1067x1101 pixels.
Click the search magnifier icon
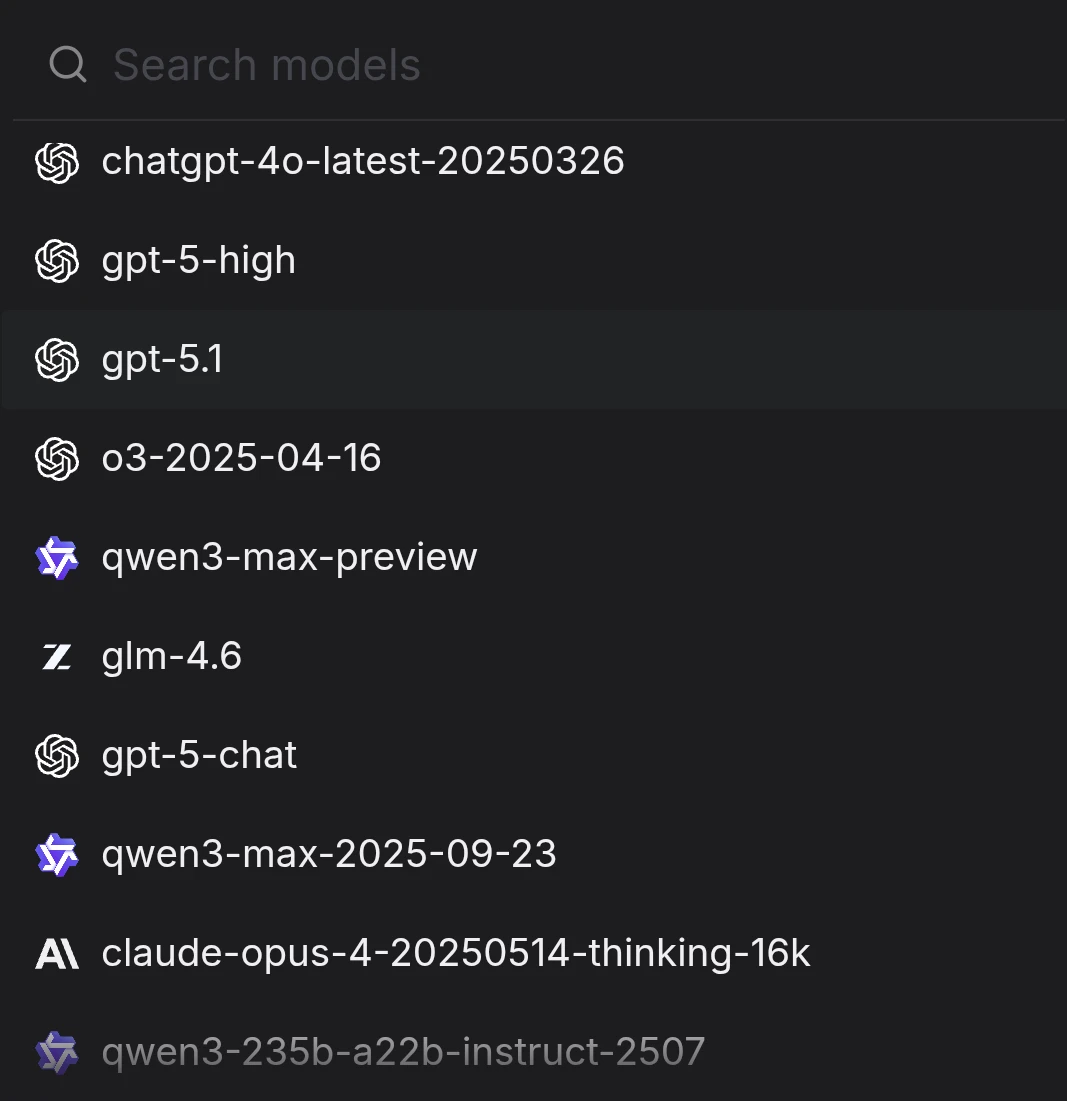(x=68, y=66)
